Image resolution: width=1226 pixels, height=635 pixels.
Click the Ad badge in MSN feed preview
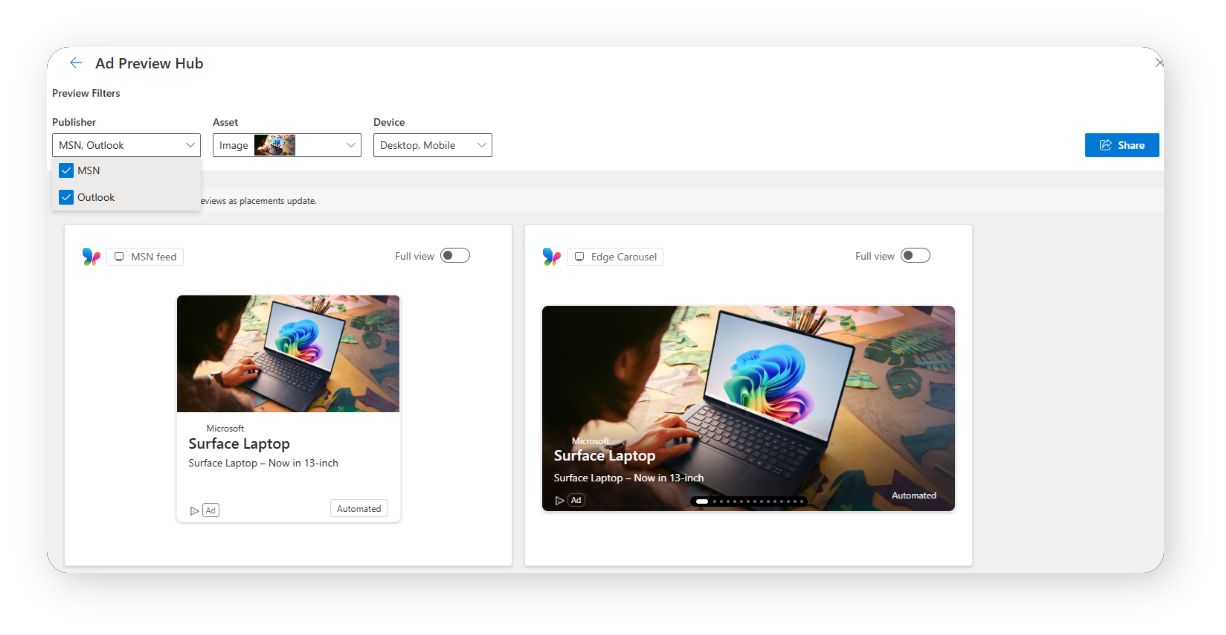pos(210,510)
